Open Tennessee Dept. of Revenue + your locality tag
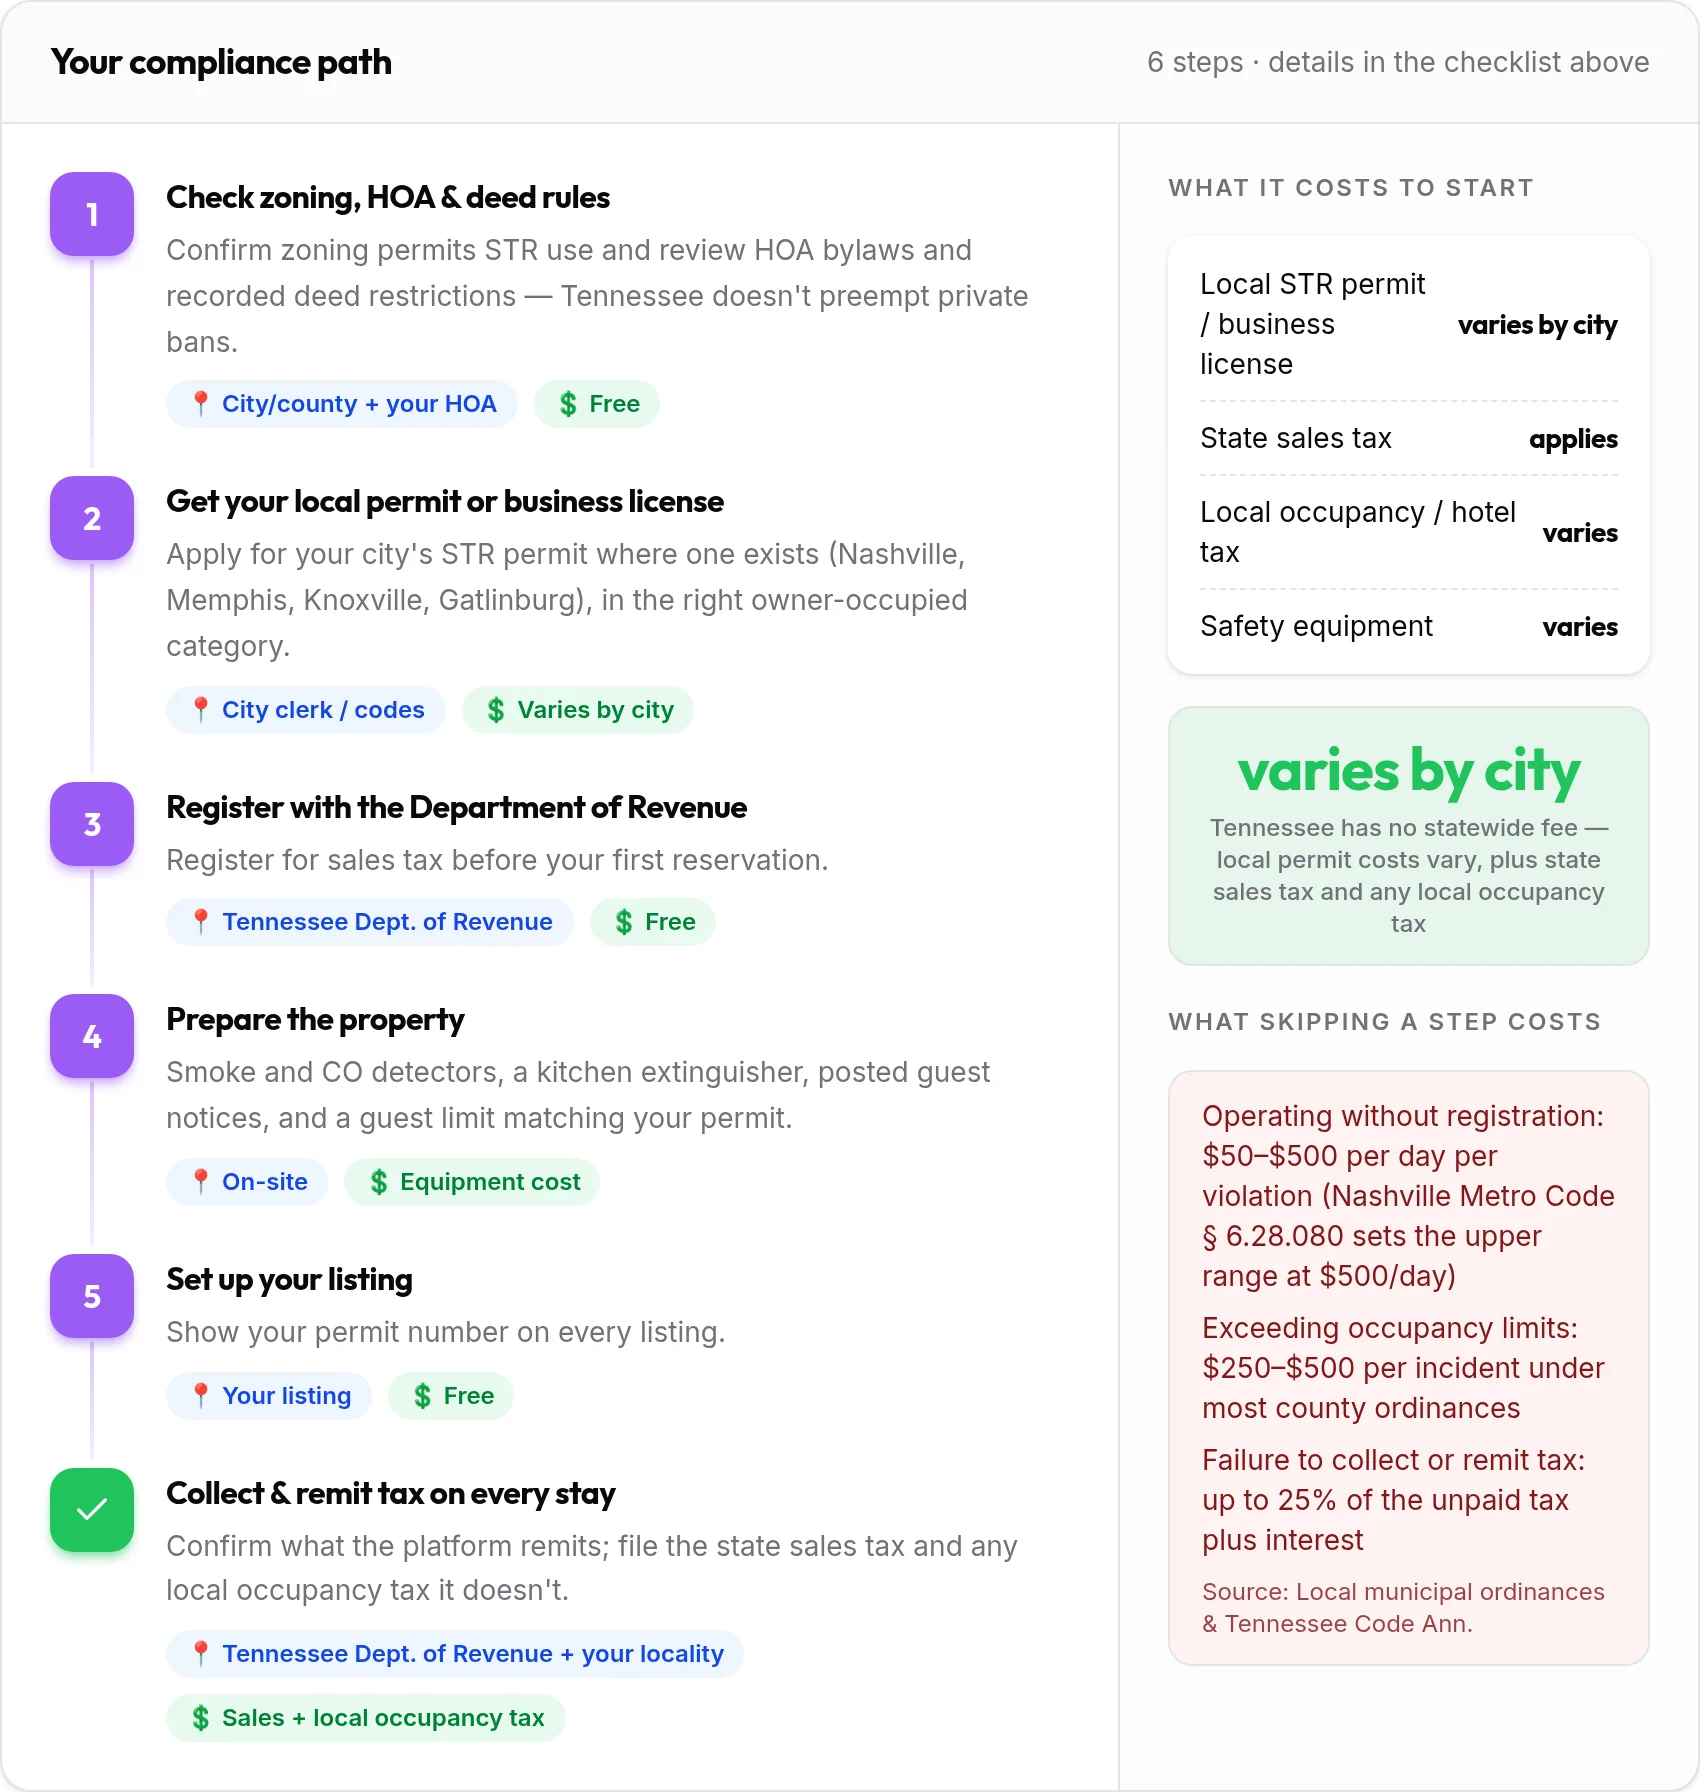 point(455,1654)
